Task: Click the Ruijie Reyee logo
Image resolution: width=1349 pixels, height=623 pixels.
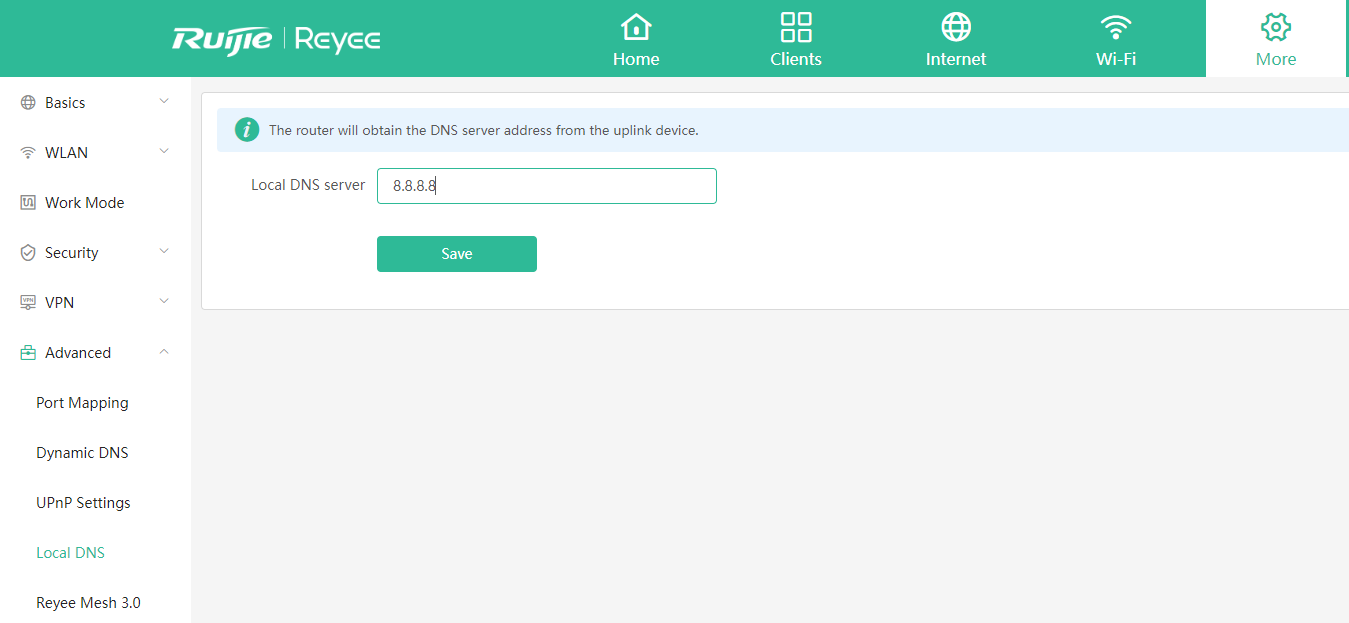Action: pyautogui.click(x=276, y=40)
